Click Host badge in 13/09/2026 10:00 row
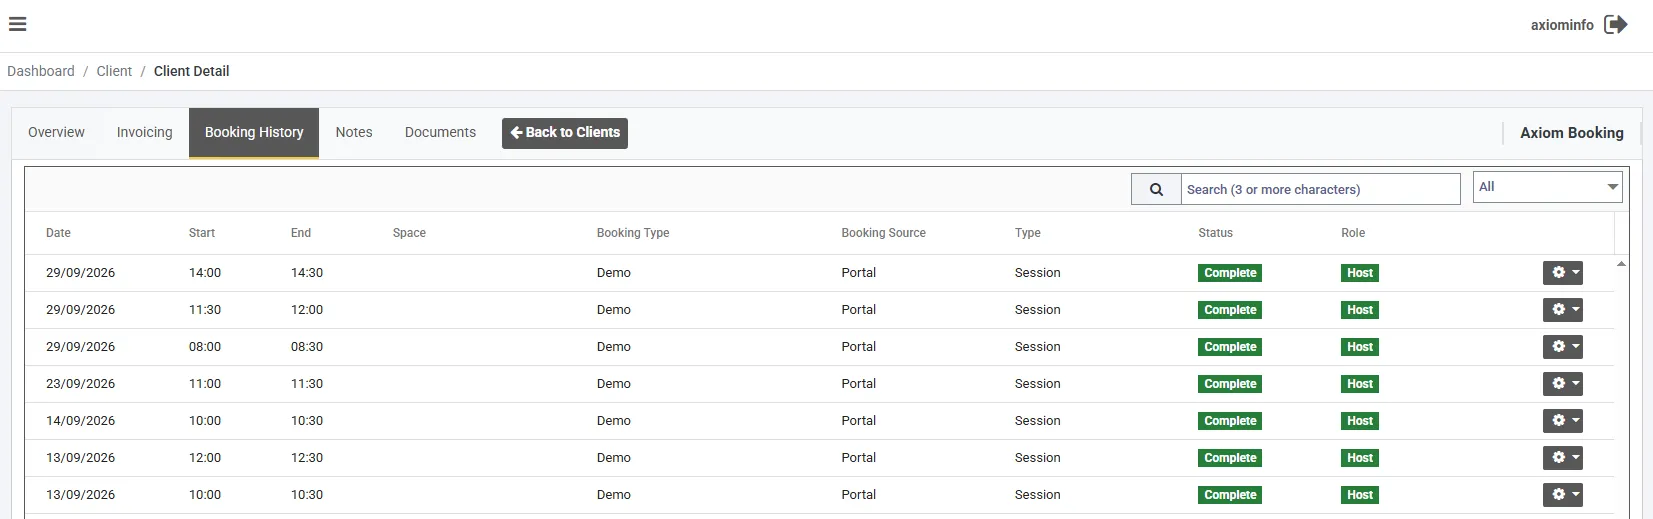The width and height of the screenshot is (1653, 519). coord(1360,495)
